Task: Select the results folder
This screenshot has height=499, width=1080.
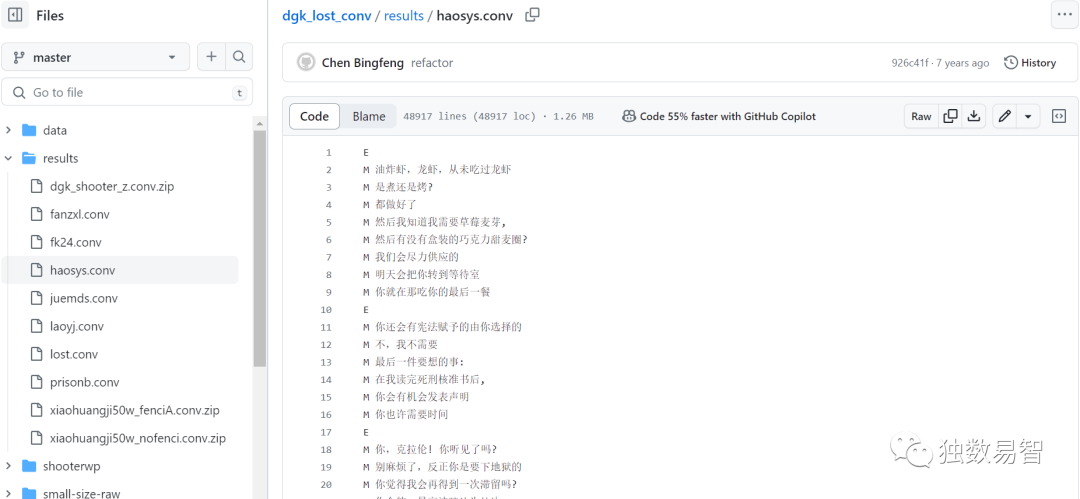Action: pos(61,159)
